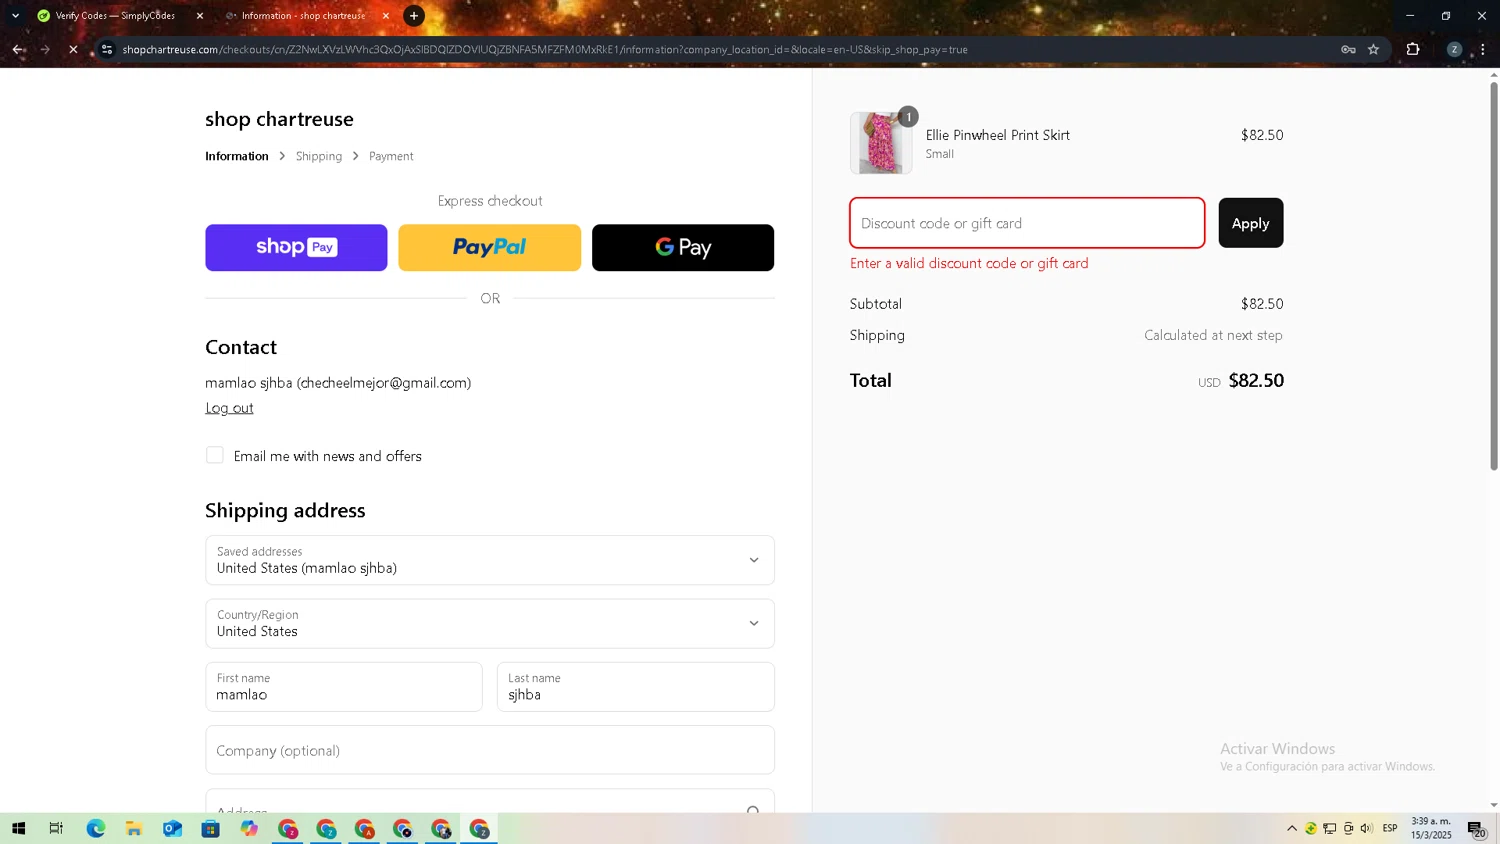Click the browser back arrow

pyautogui.click(x=18, y=49)
